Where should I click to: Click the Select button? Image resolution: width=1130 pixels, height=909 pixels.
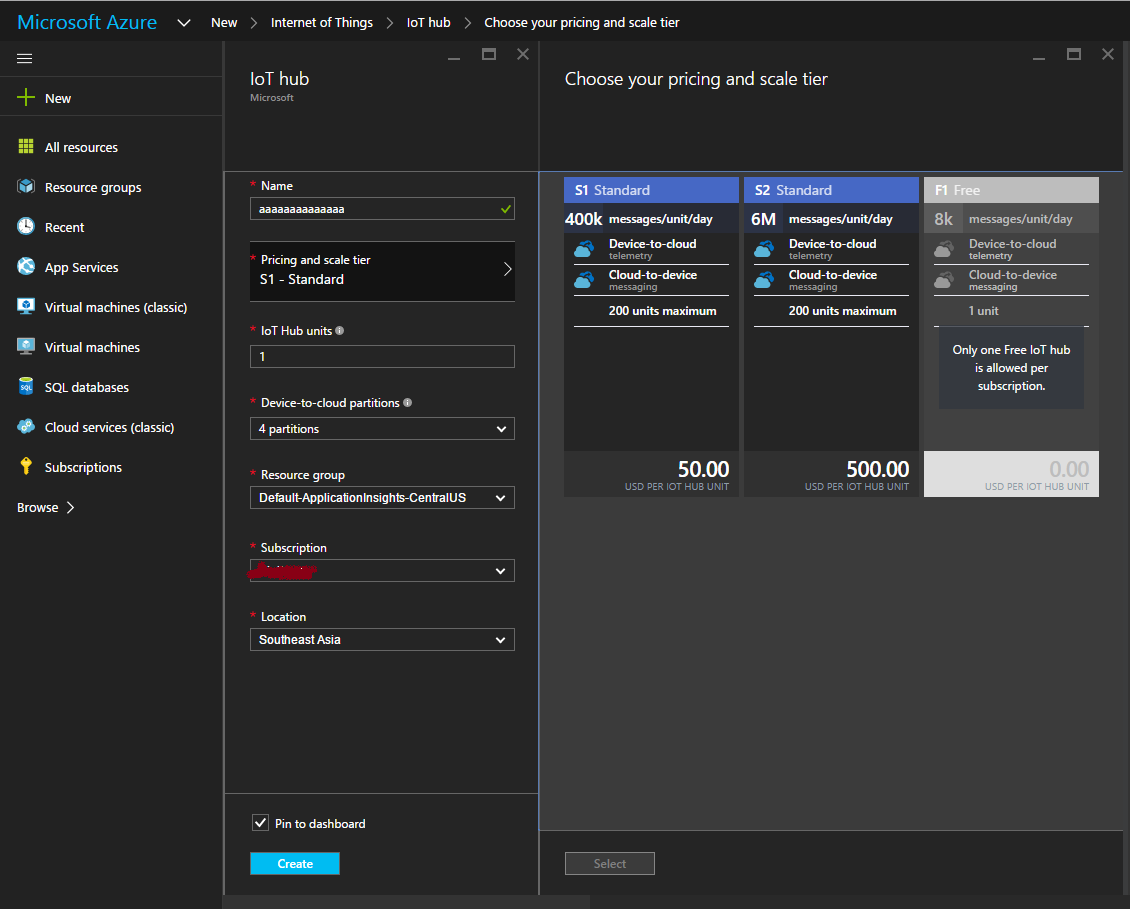pos(610,863)
